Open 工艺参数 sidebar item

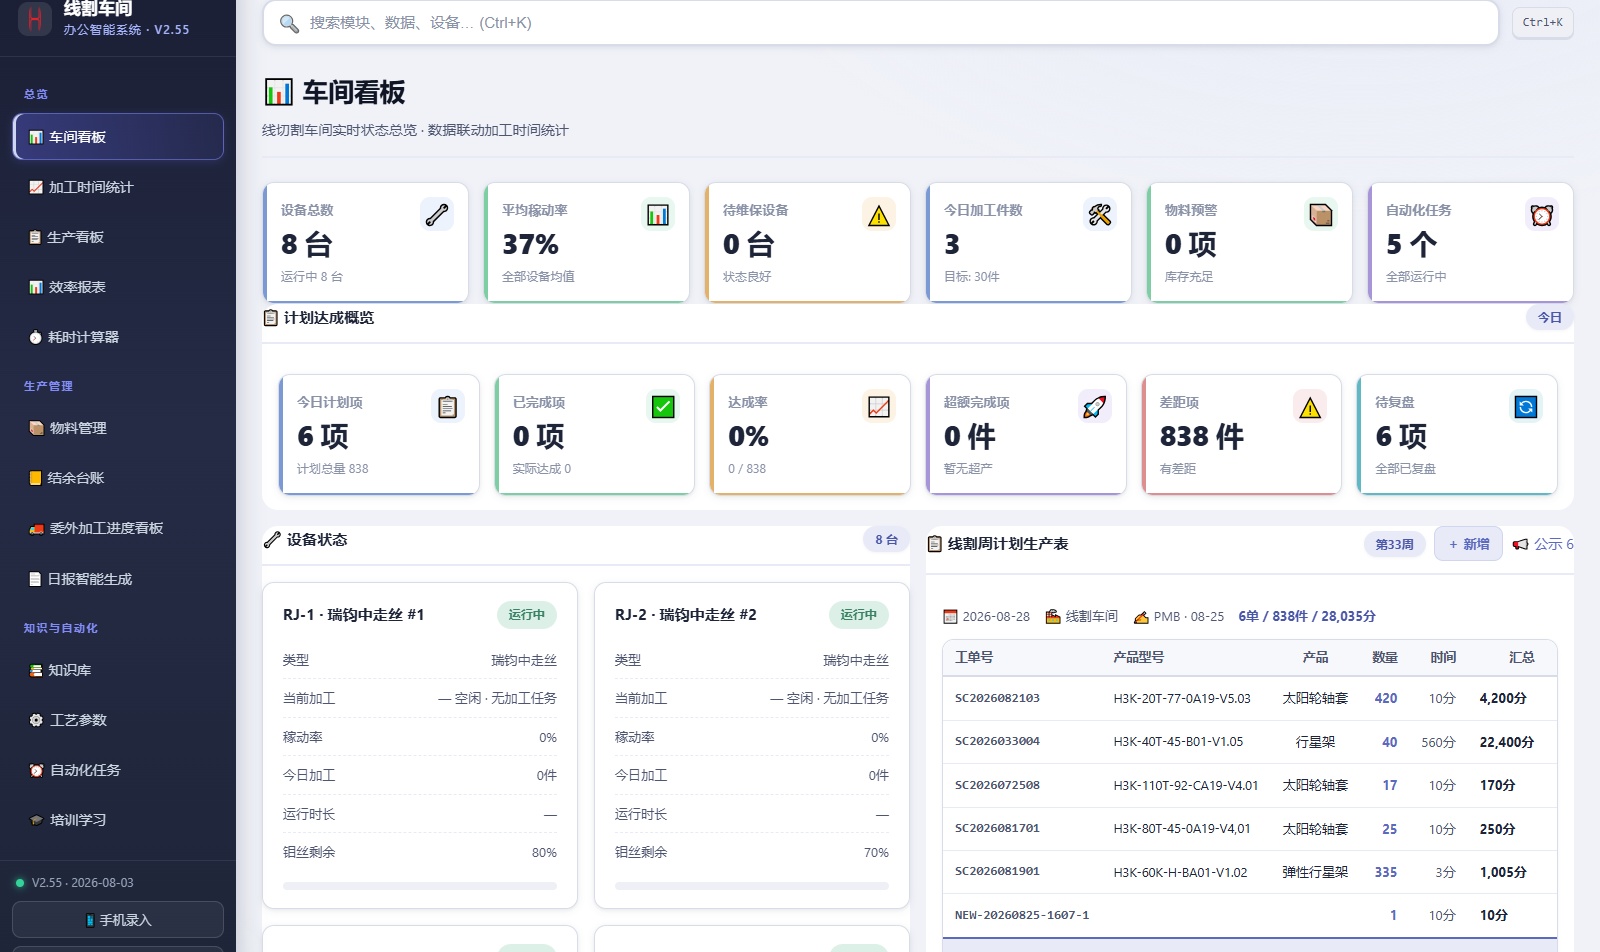118,720
